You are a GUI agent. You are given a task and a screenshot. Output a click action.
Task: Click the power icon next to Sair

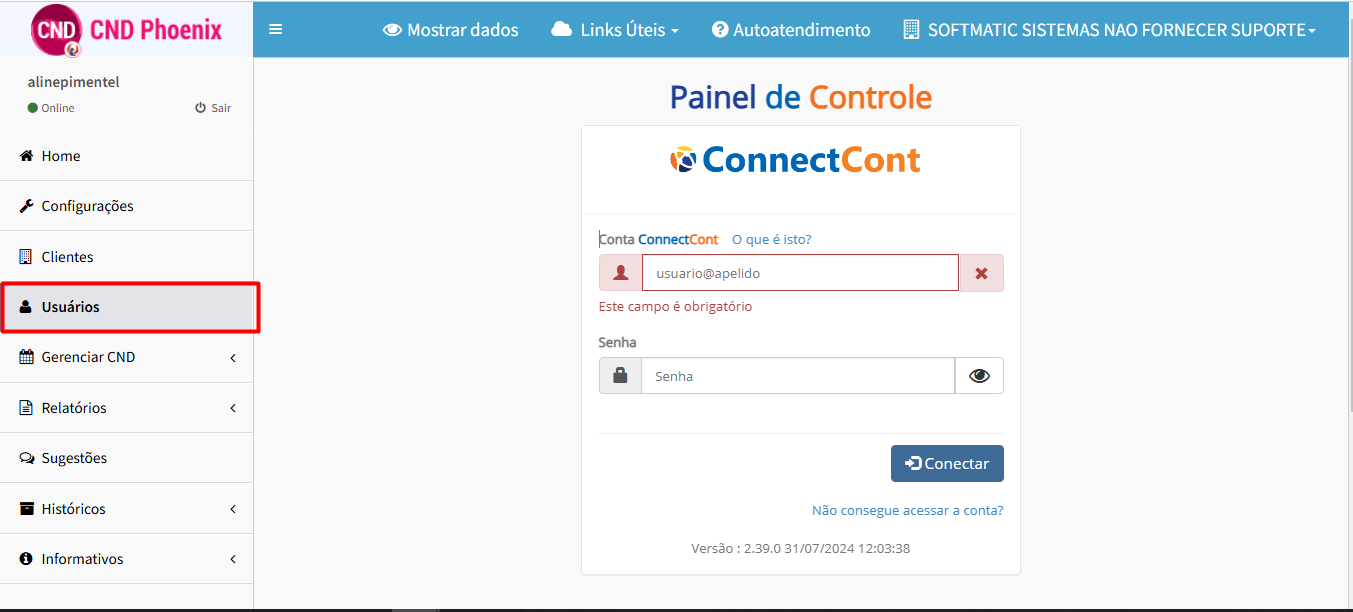tap(200, 108)
